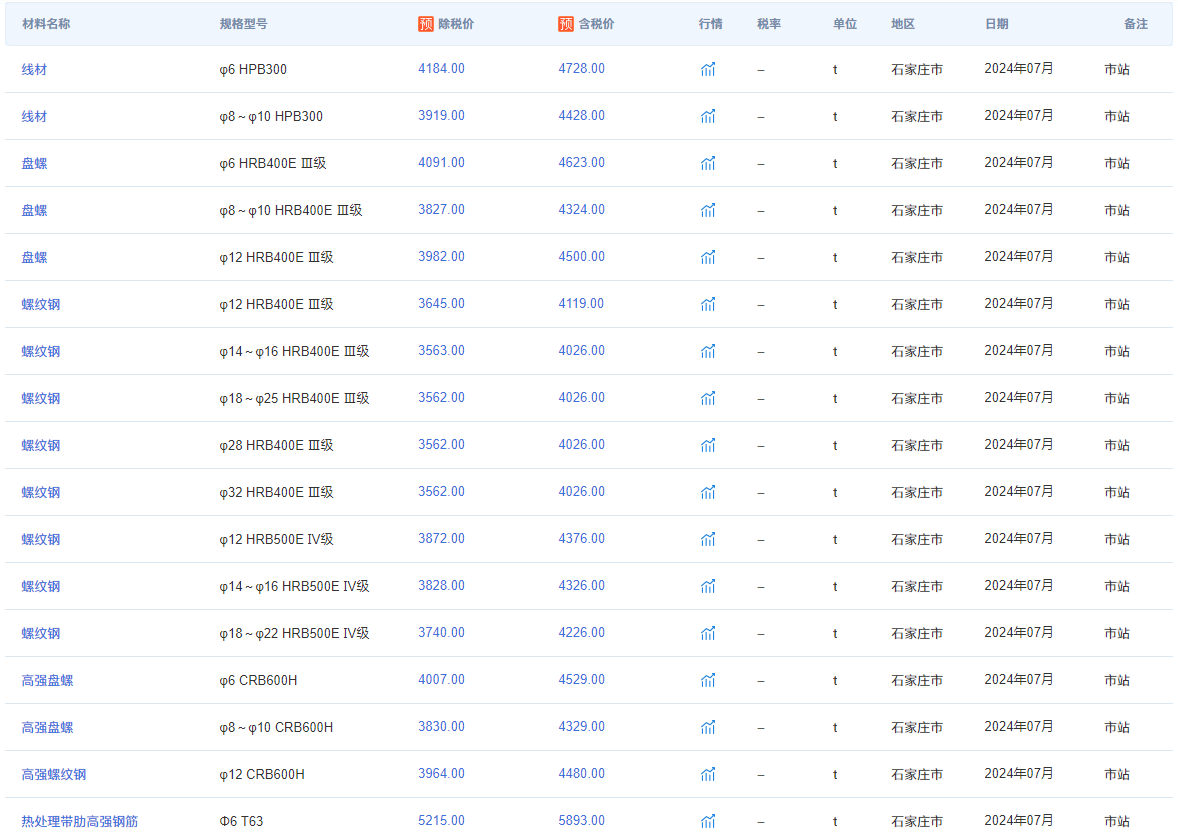Click the 材料名称 column header
The height and width of the screenshot is (832, 1178).
tap(46, 24)
